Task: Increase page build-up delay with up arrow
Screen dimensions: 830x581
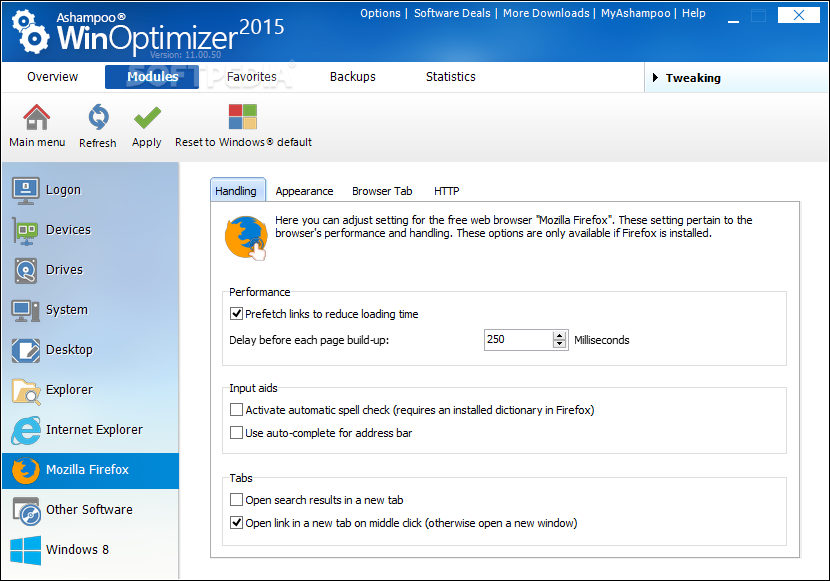Action: 560,335
